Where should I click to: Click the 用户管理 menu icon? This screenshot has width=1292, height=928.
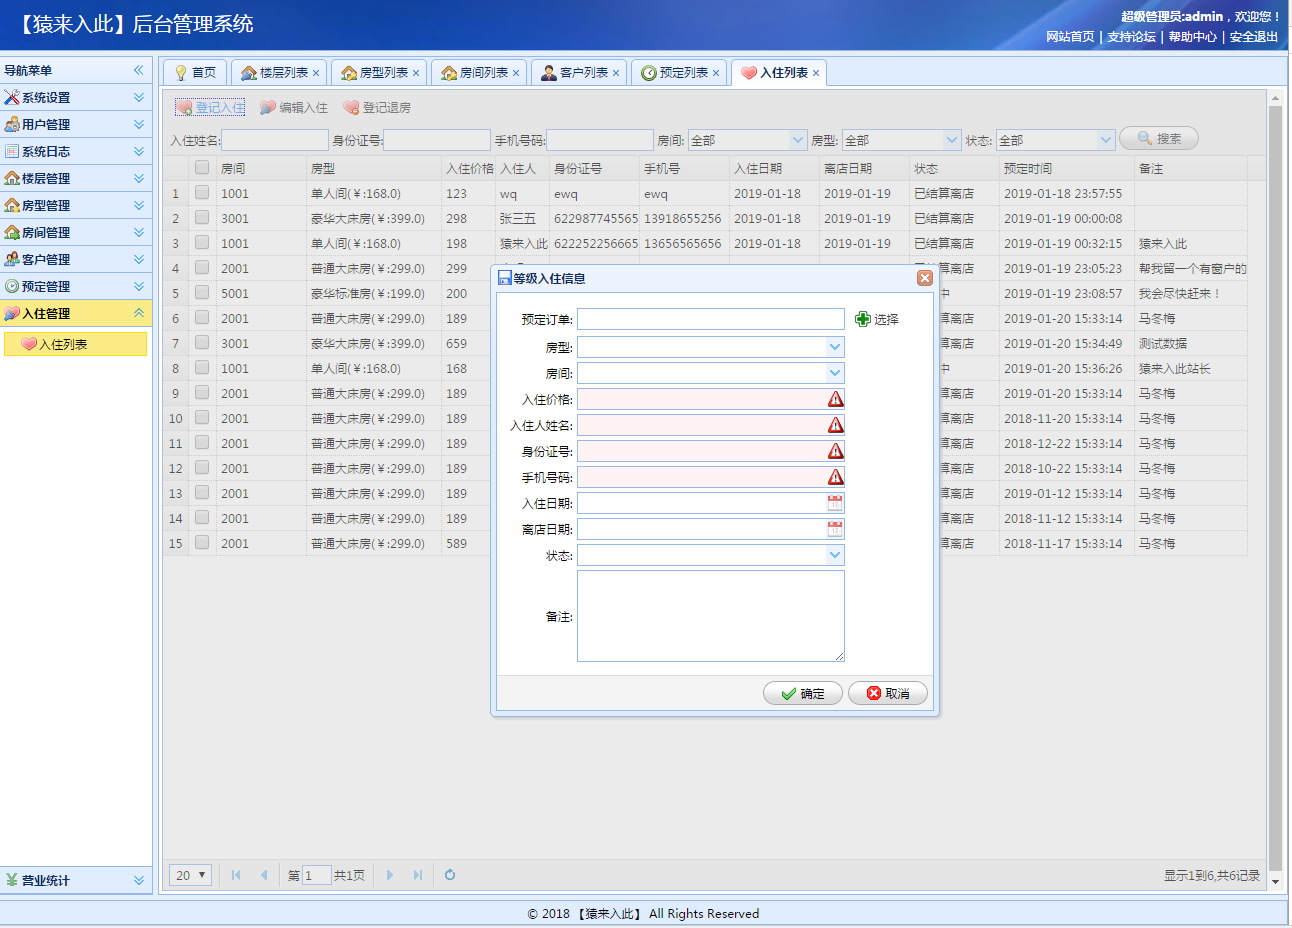pos(12,125)
